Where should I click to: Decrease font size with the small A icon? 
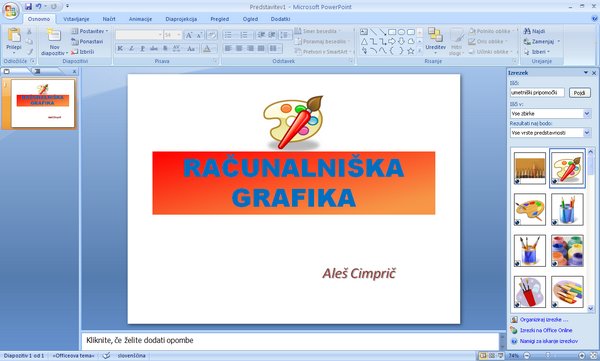point(199,35)
